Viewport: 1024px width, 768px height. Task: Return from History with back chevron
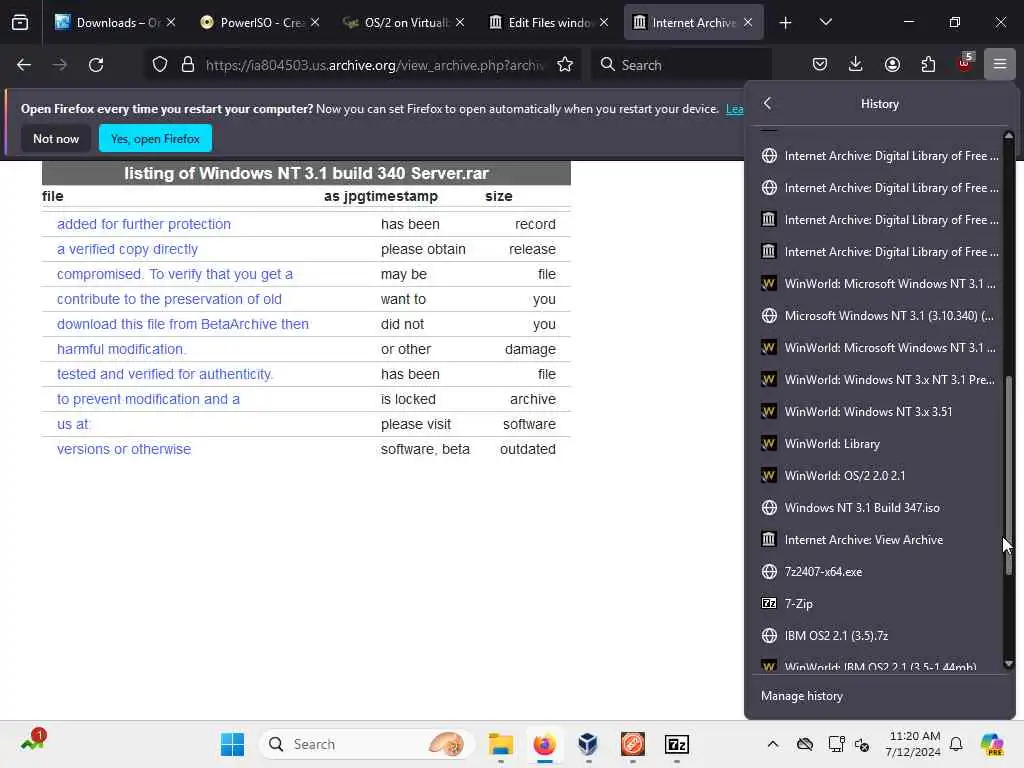click(x=767, y=103)
